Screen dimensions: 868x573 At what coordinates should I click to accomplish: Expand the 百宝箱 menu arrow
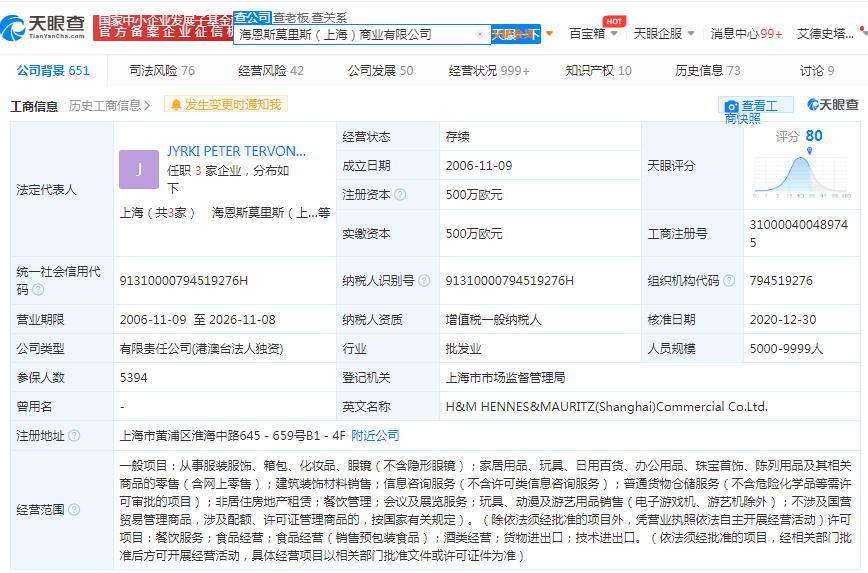point(614,34)
